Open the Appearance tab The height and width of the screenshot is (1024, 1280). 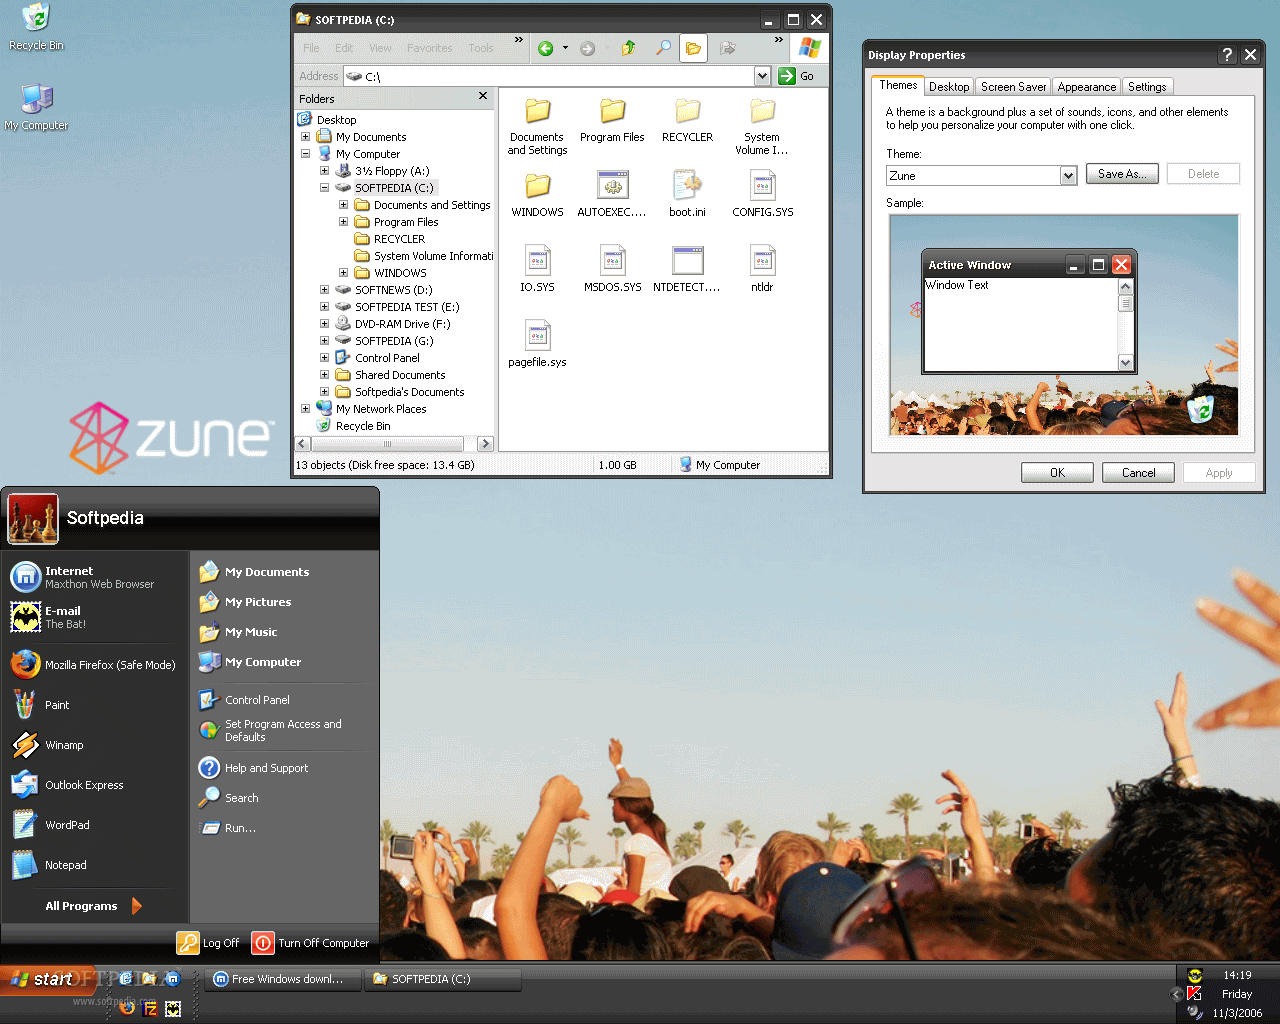coord(1086,87)
